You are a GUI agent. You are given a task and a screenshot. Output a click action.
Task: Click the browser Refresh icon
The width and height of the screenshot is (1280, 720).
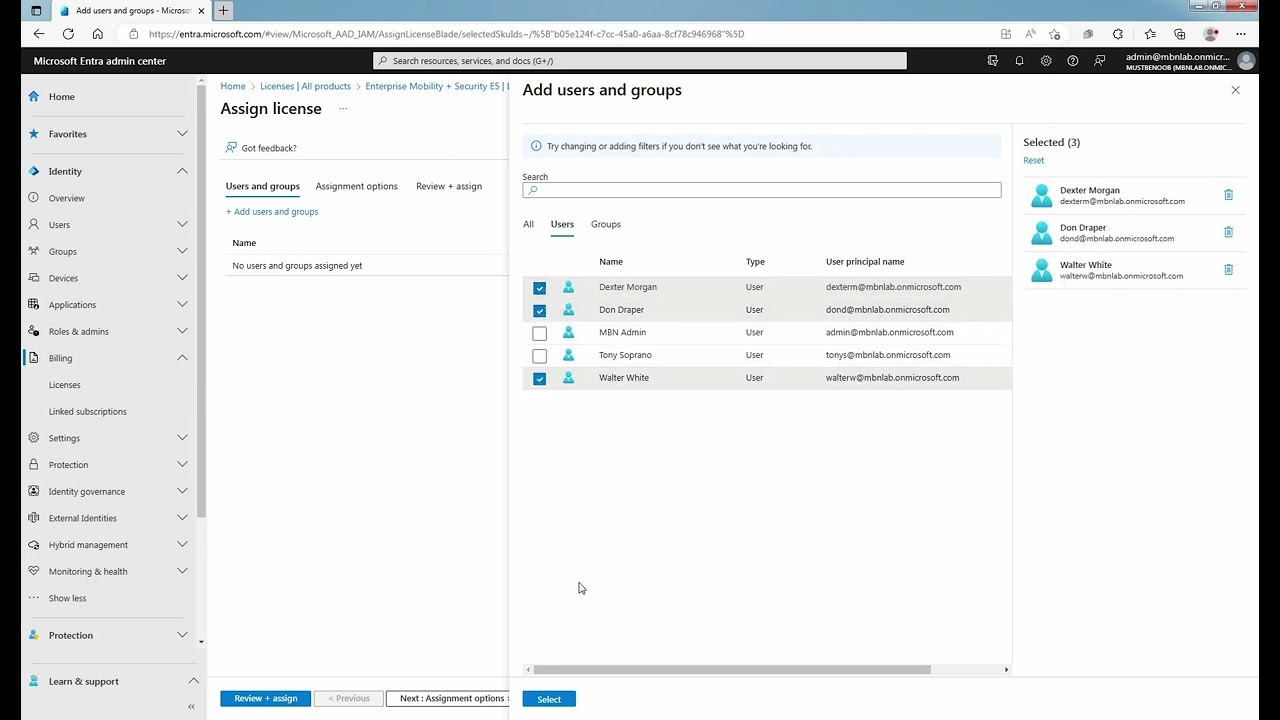[x=68, y=34]
